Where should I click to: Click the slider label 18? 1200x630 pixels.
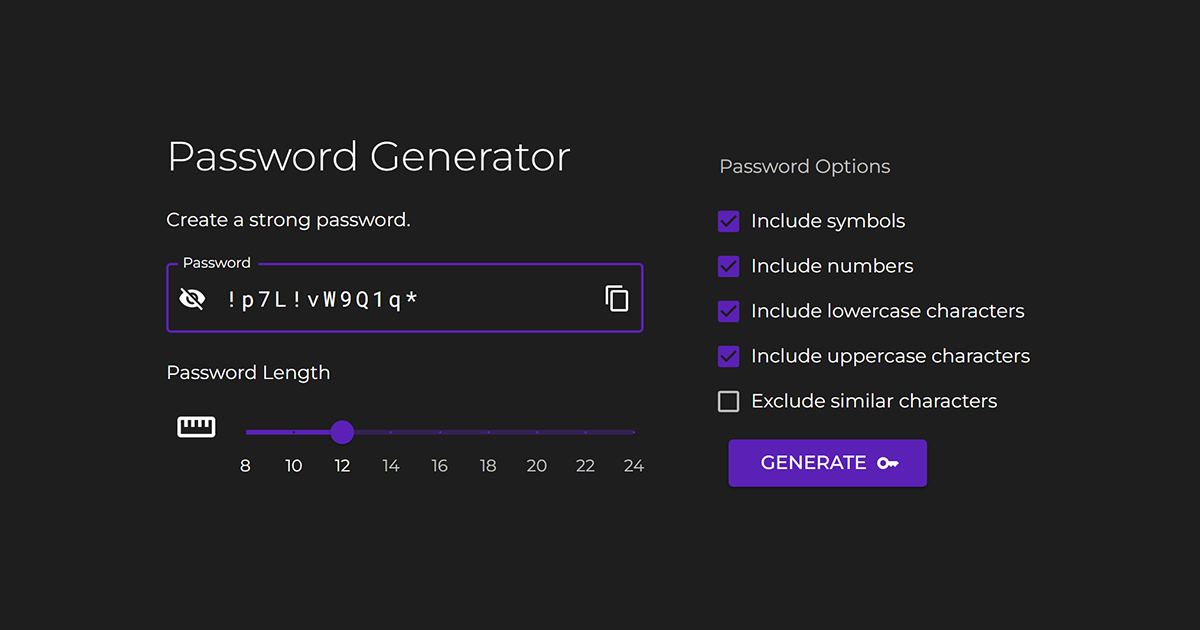click(x=488, y=466)
